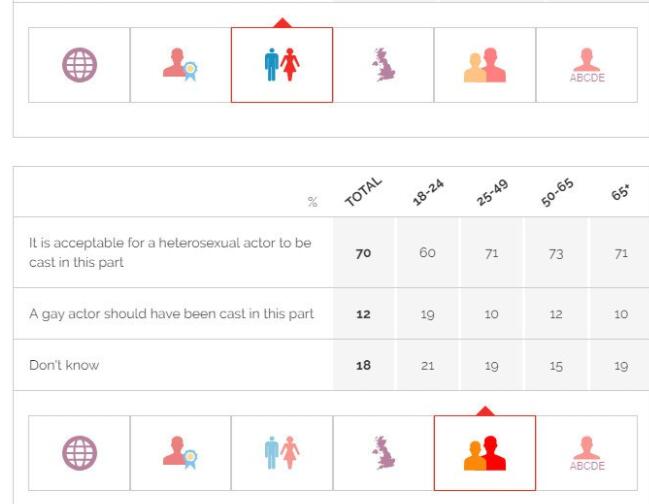Screen dimensions: 649x504
Task: Open the UK map region icon in the upper row
Action: (x=384, y=65)
